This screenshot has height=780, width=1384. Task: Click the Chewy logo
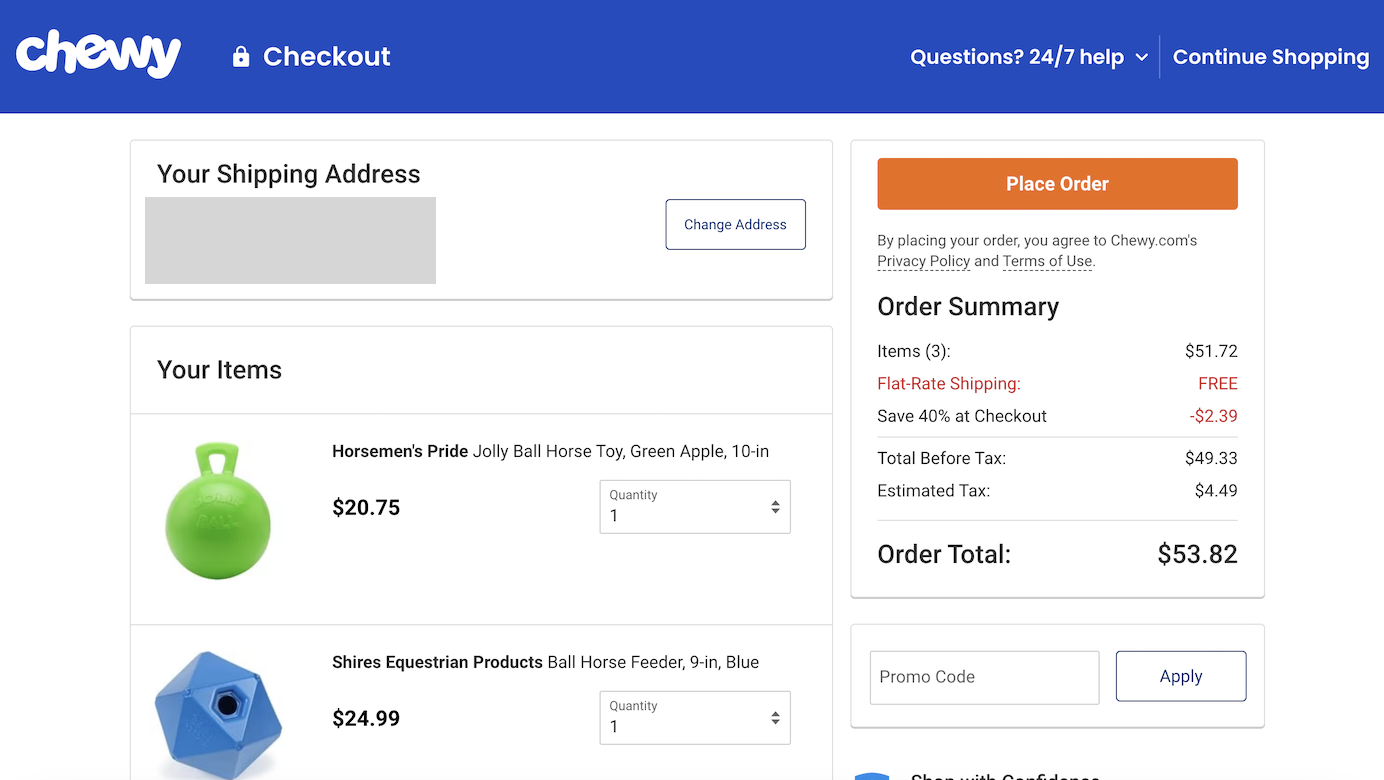coord(97,53)
